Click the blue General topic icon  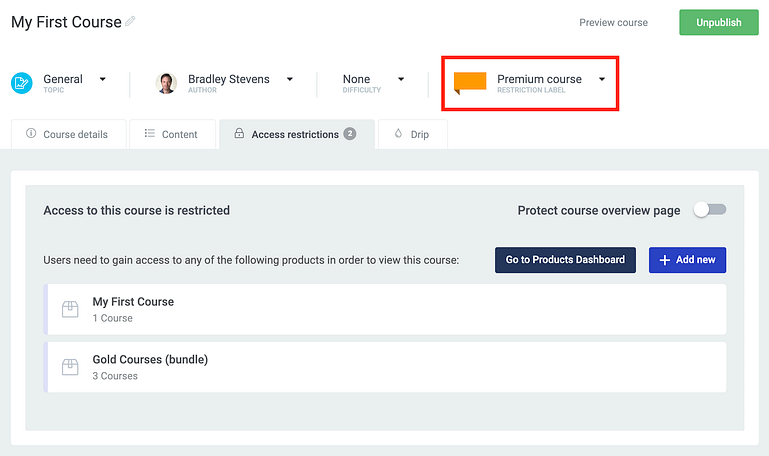22,83
